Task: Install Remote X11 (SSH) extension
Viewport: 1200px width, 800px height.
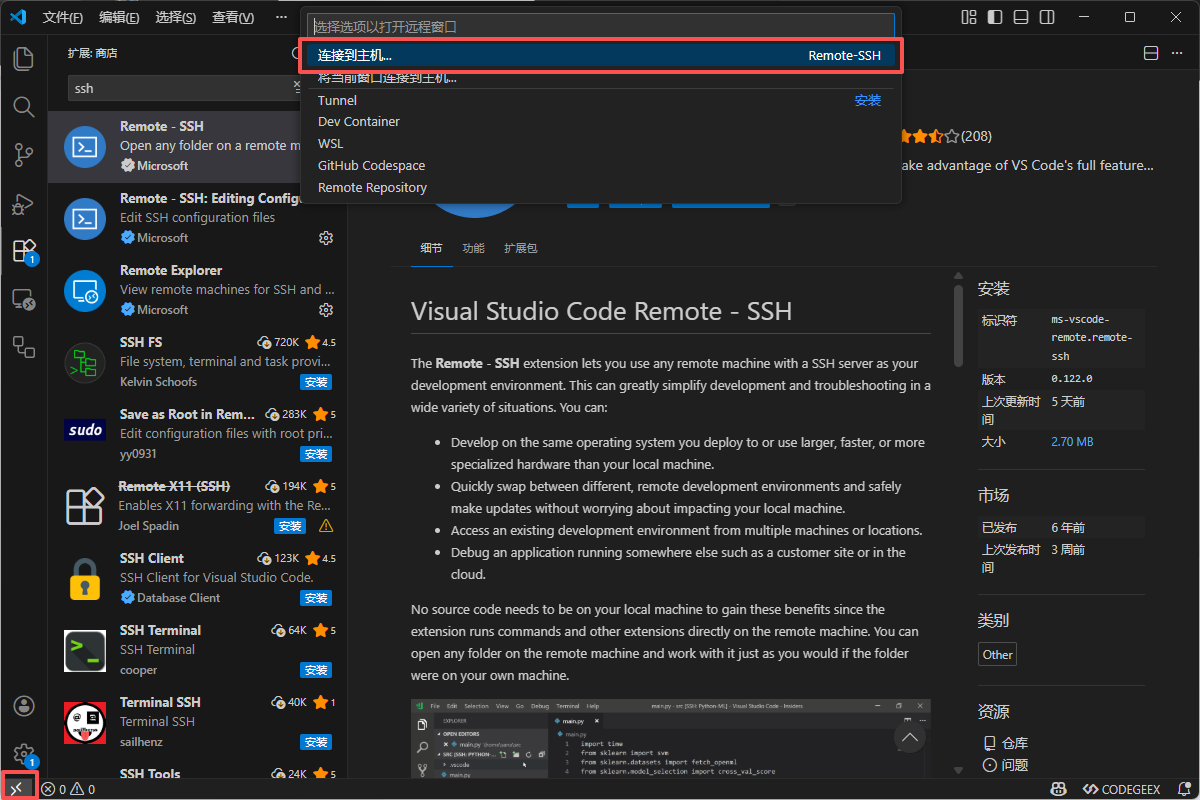Action: [x=290, y=526]
